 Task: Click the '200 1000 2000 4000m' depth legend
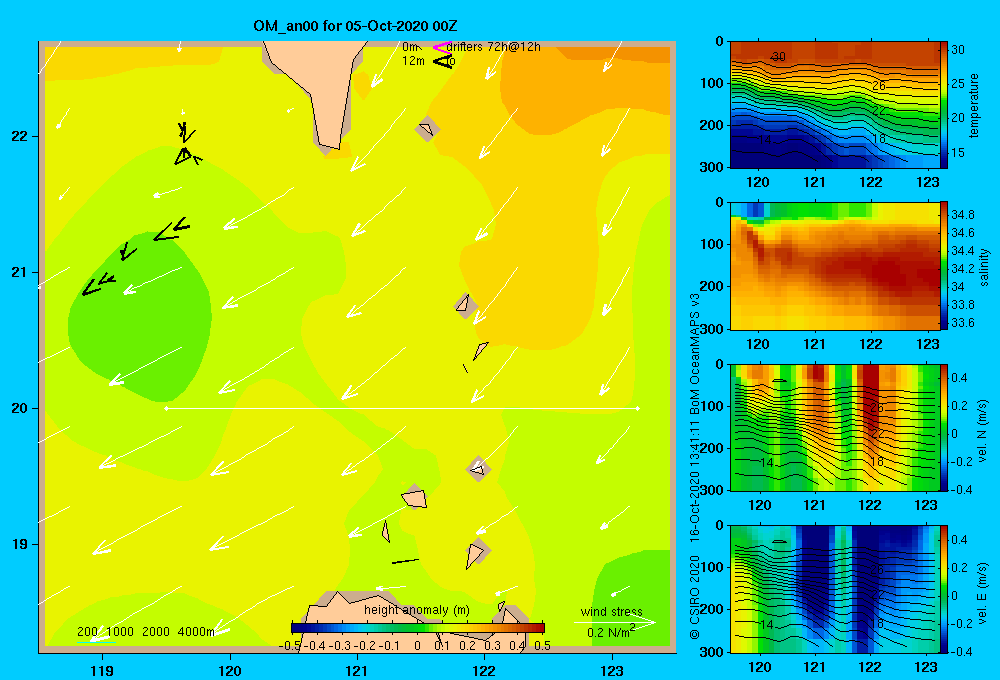point(145,632)
